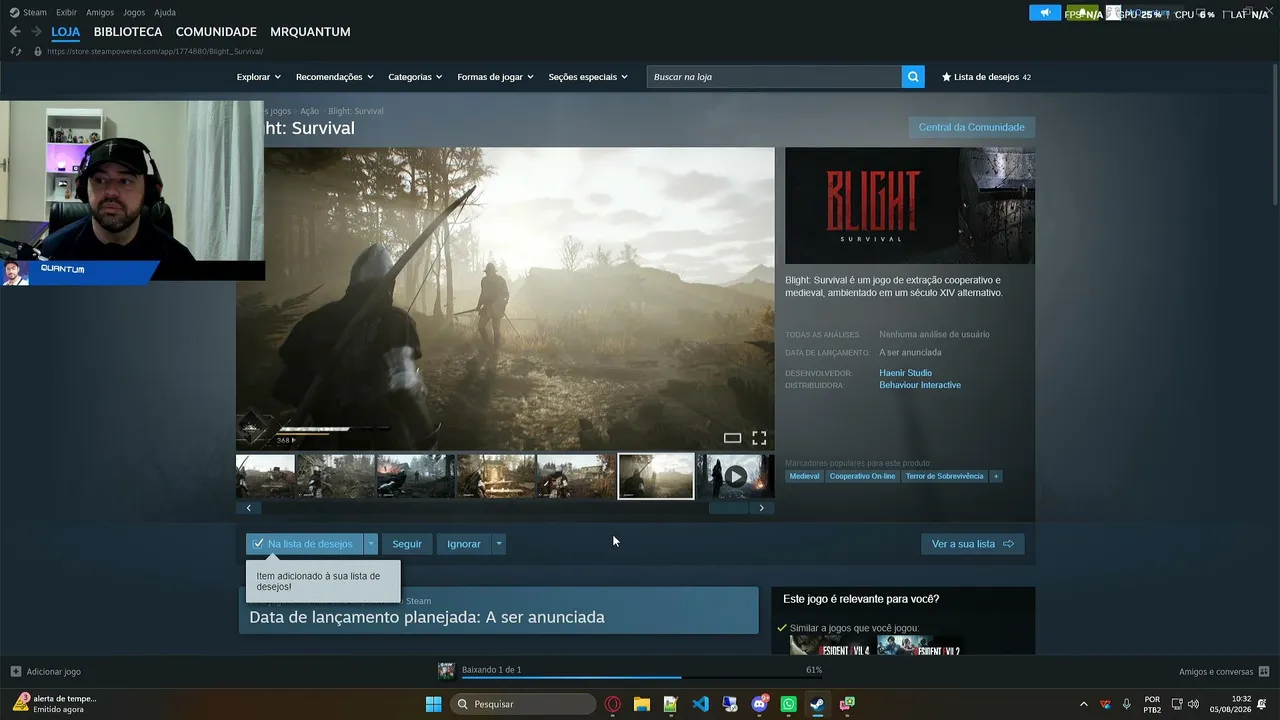1280x720 pixels.
Task: Show hidden system tray icons
Action: [x=1083, y=704]
